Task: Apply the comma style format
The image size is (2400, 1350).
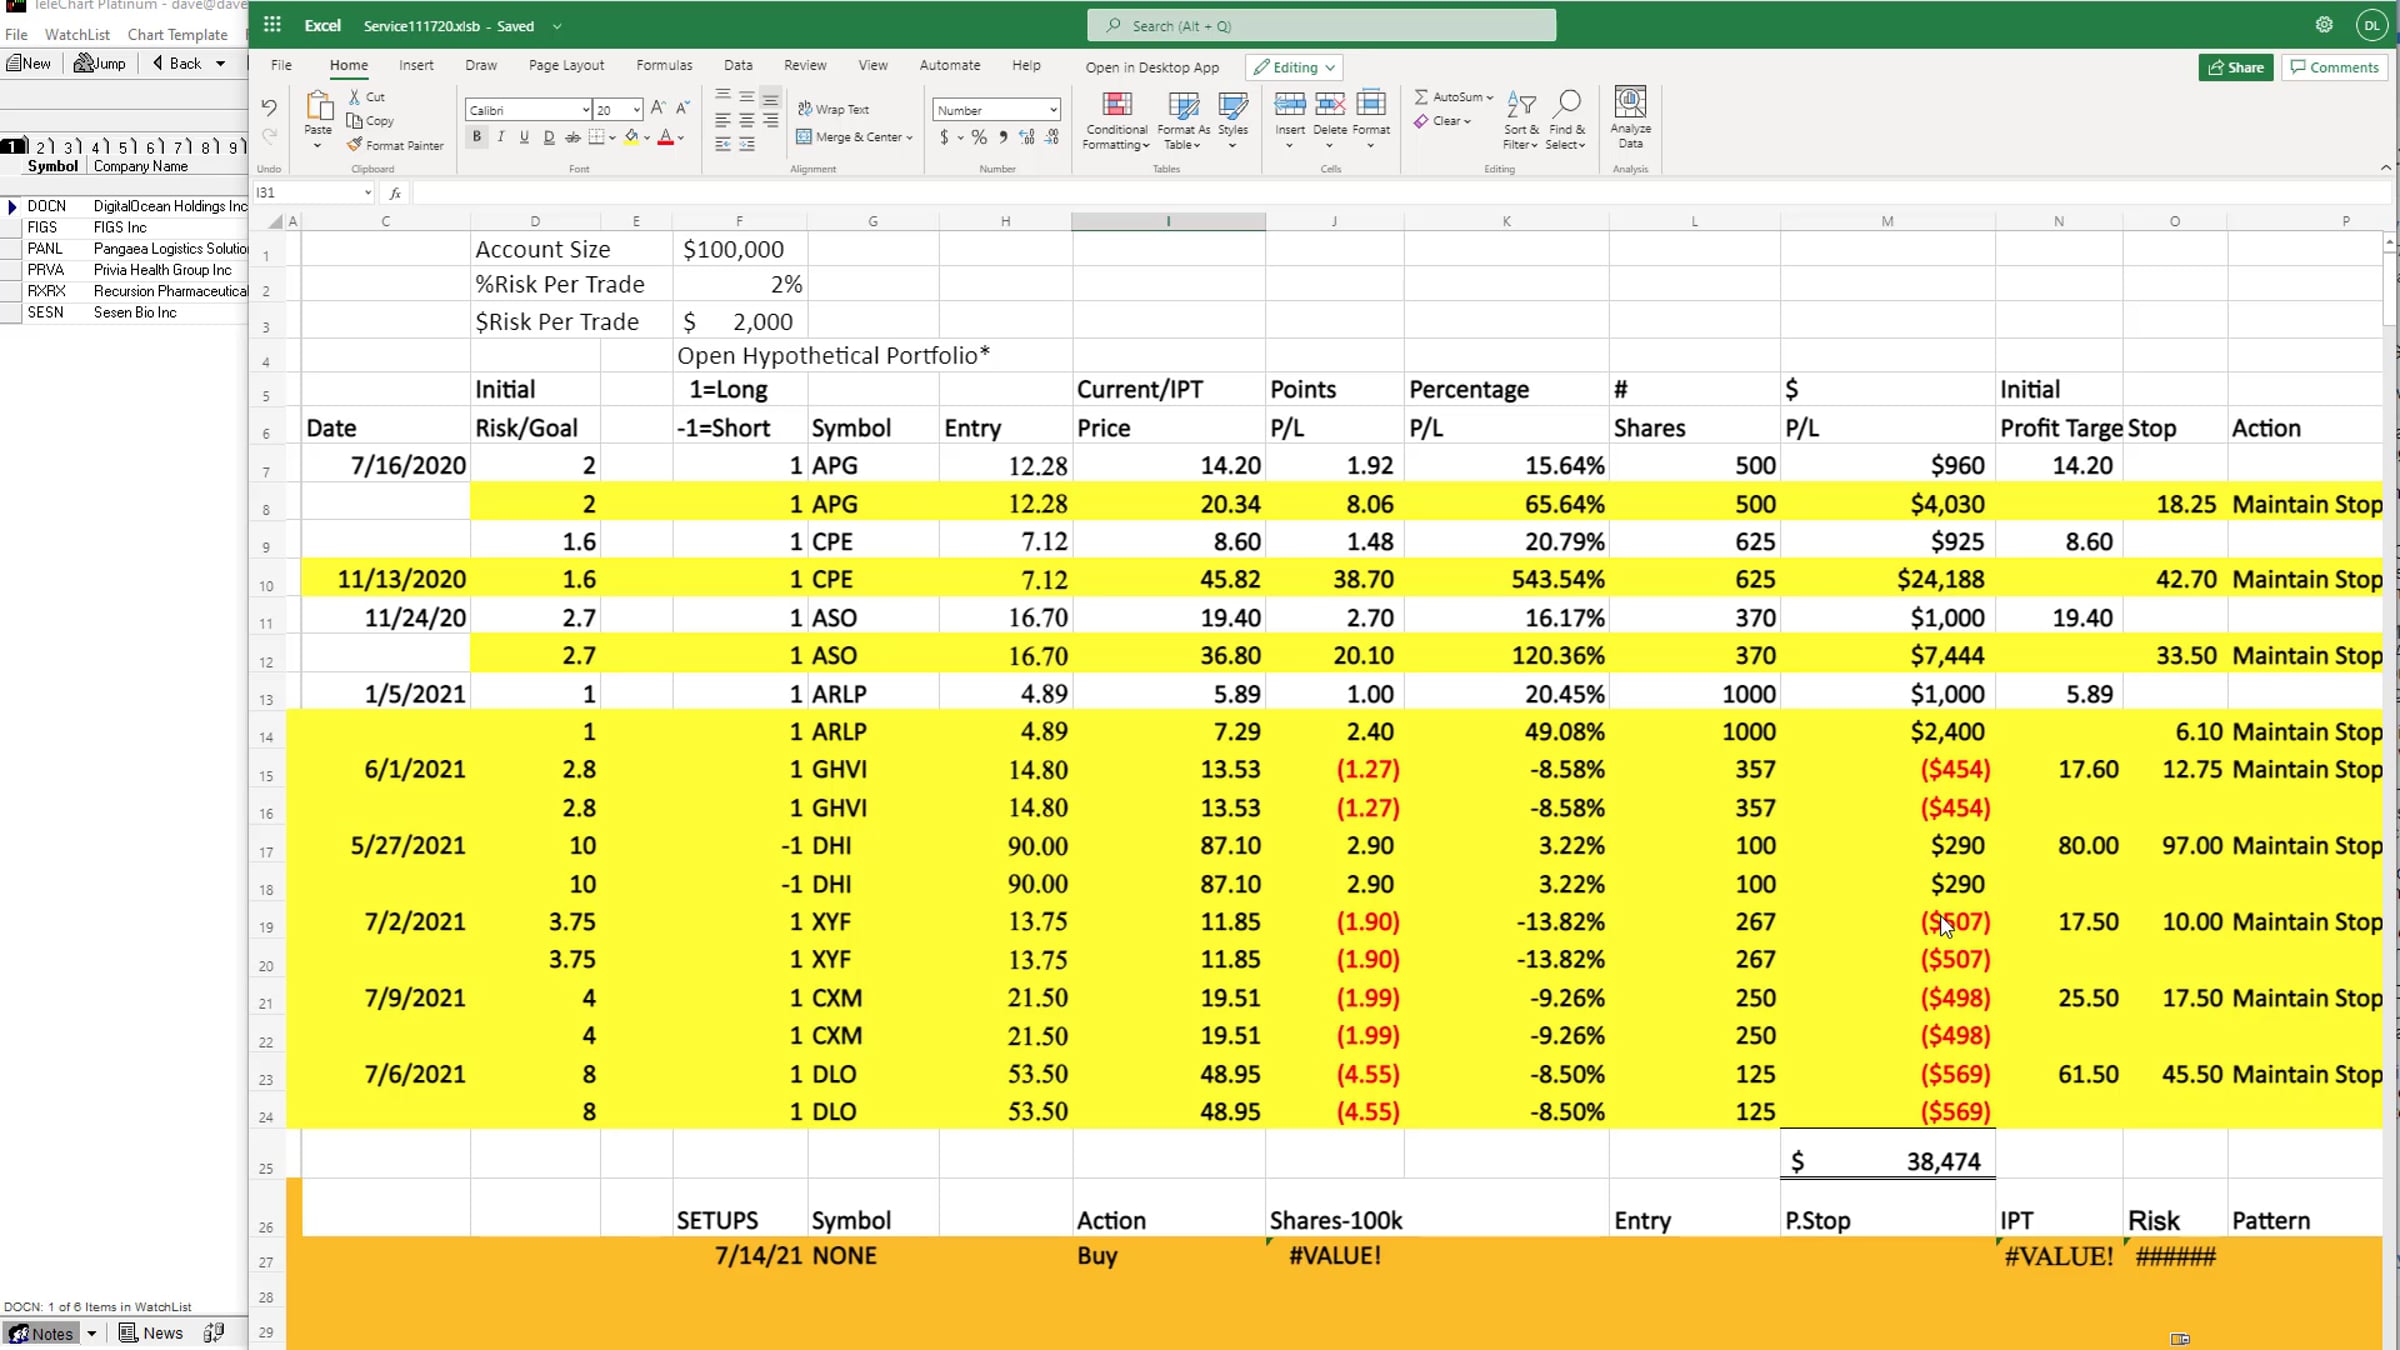Action: [1003, 137]
